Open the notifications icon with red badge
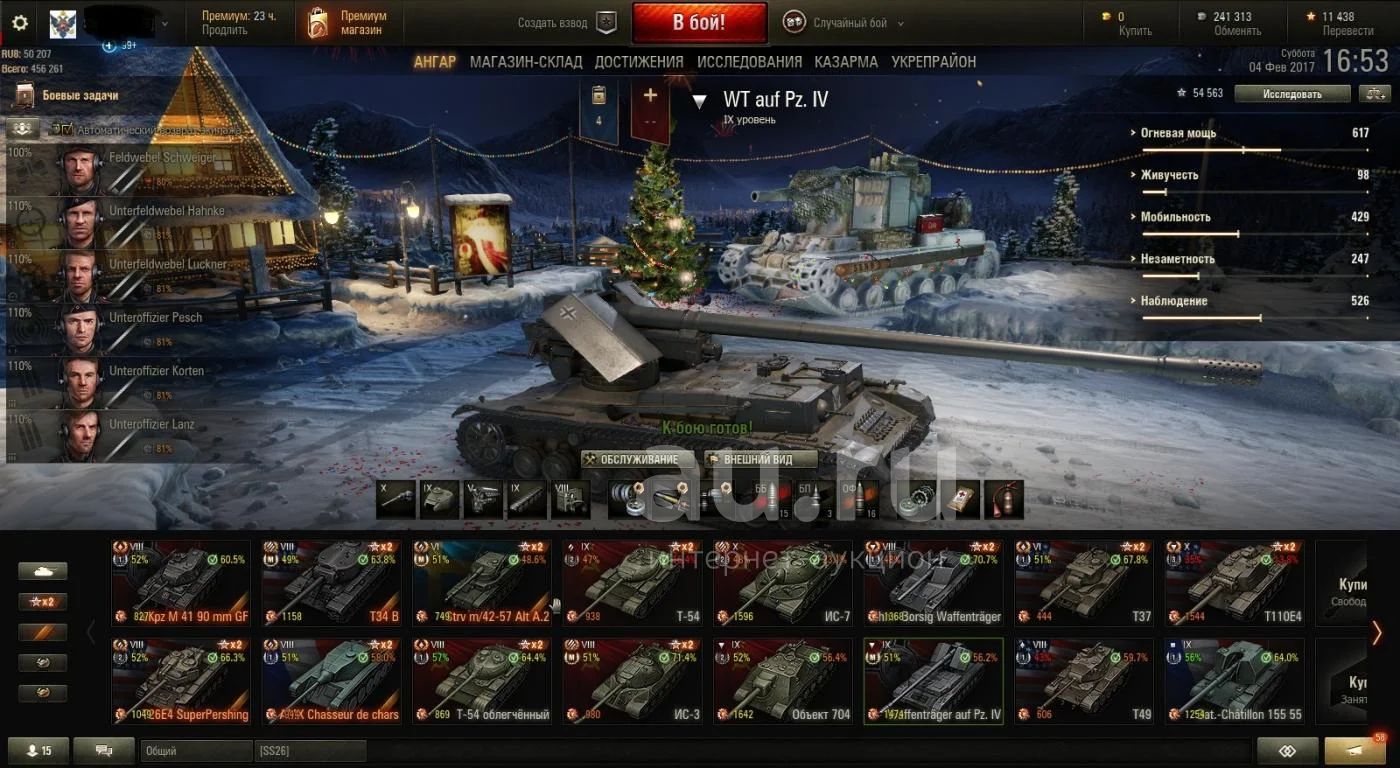 click(1354, 750)
